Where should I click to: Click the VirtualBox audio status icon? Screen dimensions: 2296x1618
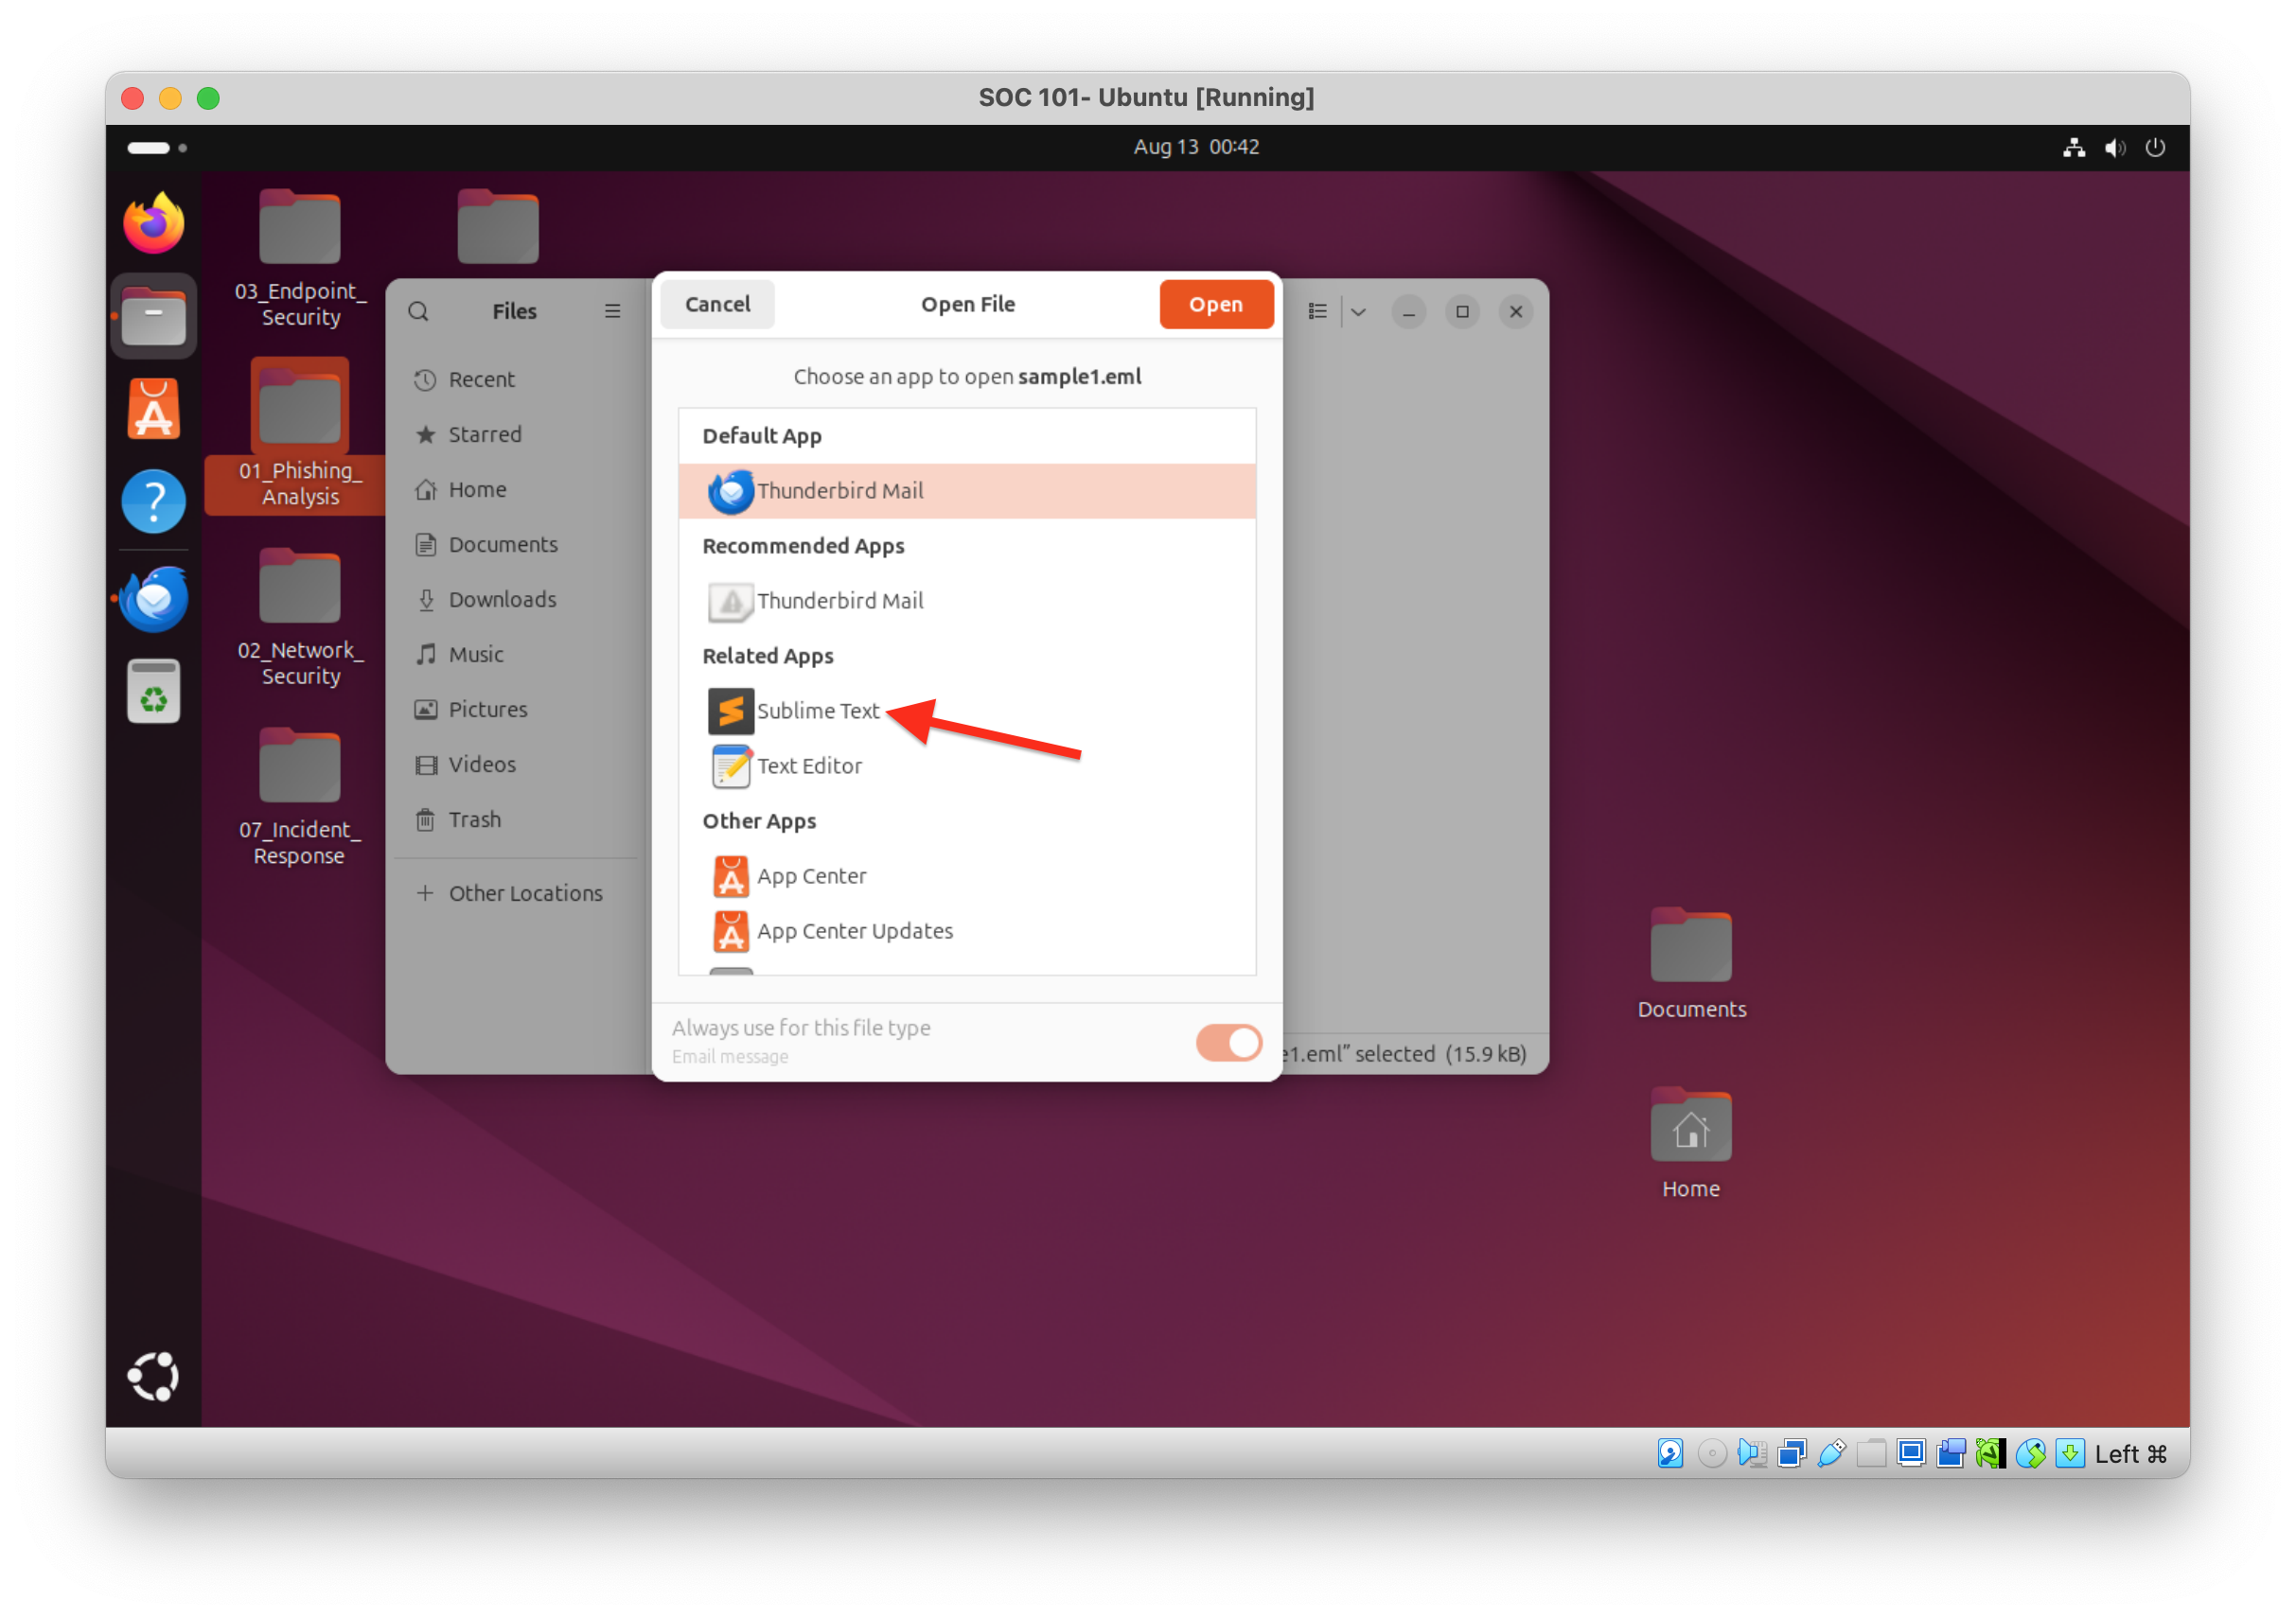(x=1752, y=1453)
